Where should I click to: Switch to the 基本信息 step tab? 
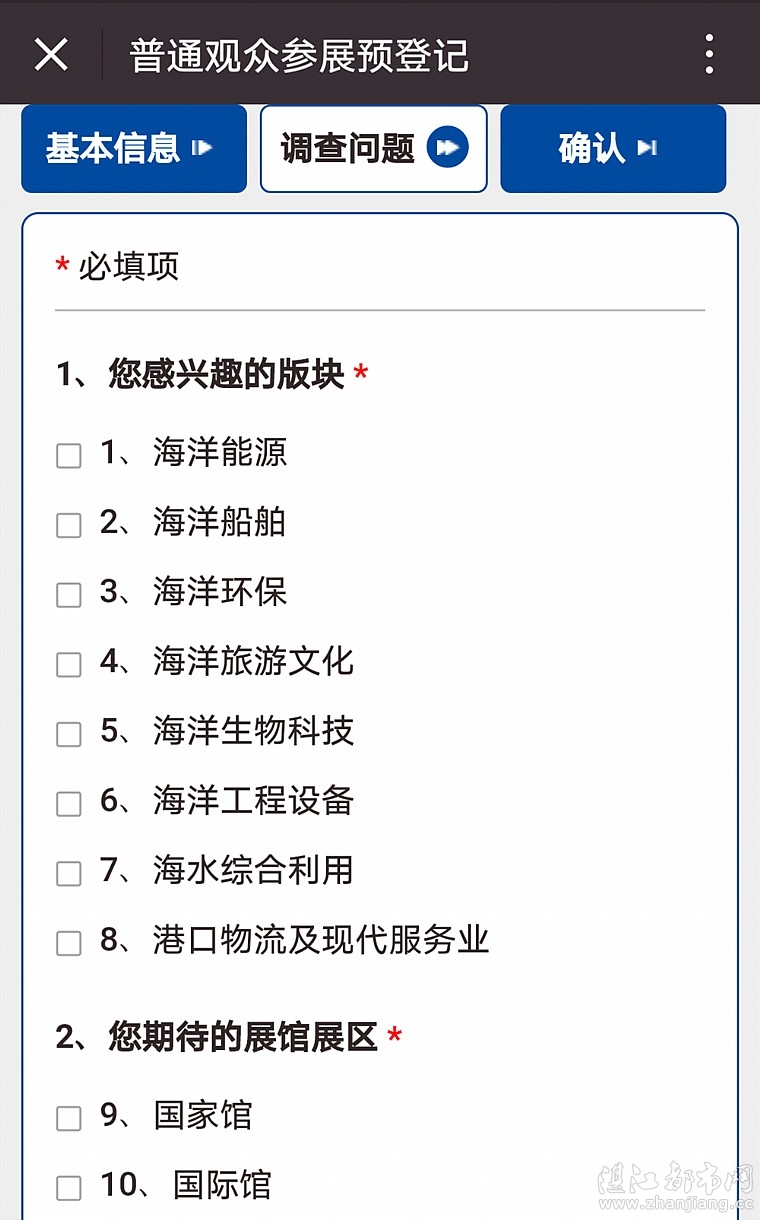112,148
